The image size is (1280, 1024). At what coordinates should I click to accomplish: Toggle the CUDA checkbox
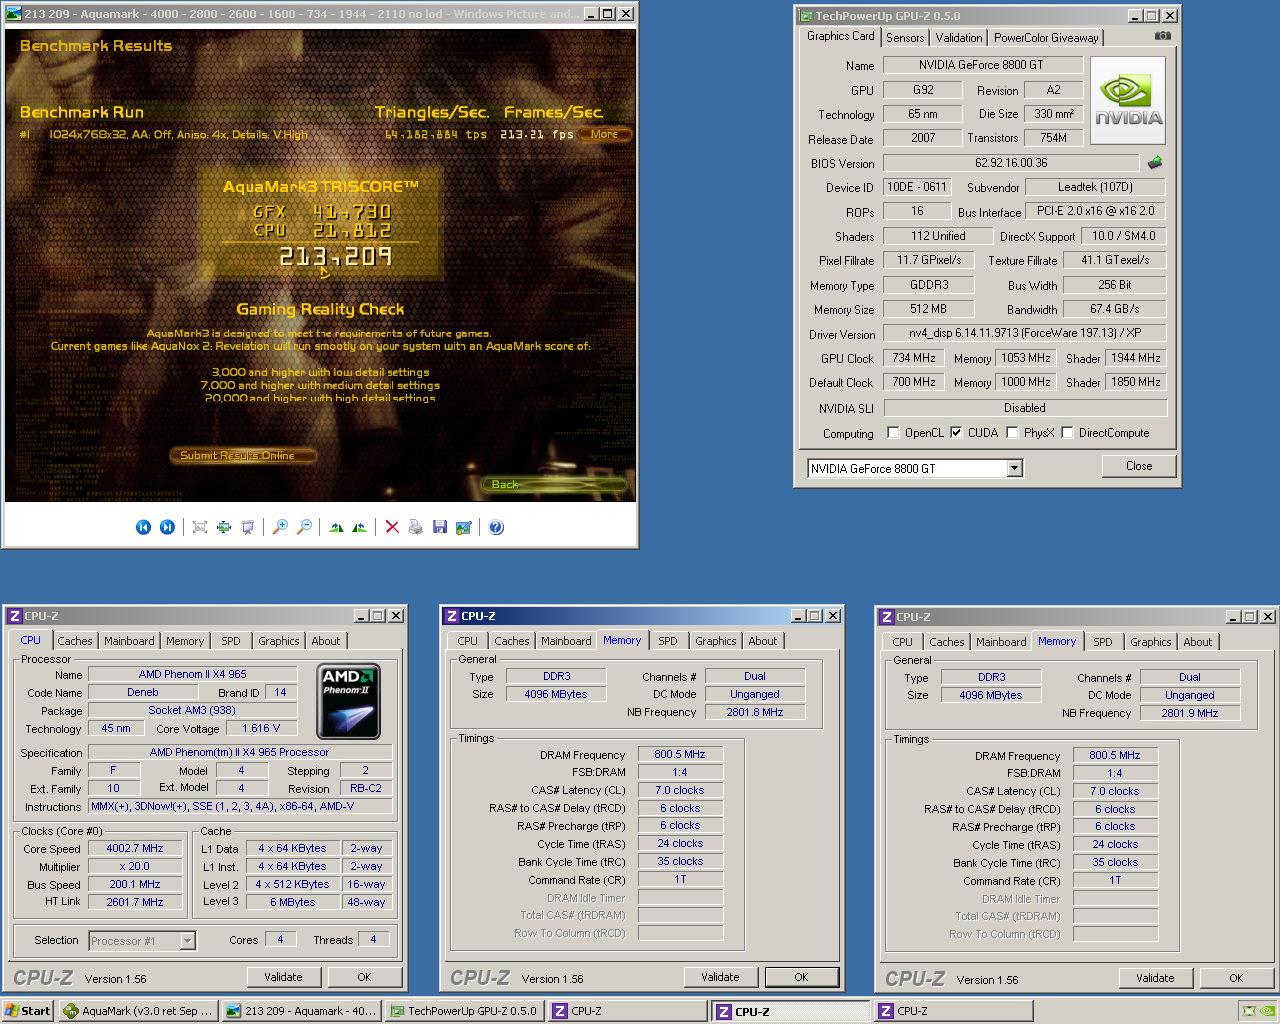pyautogui.click(x=956, y=433)
